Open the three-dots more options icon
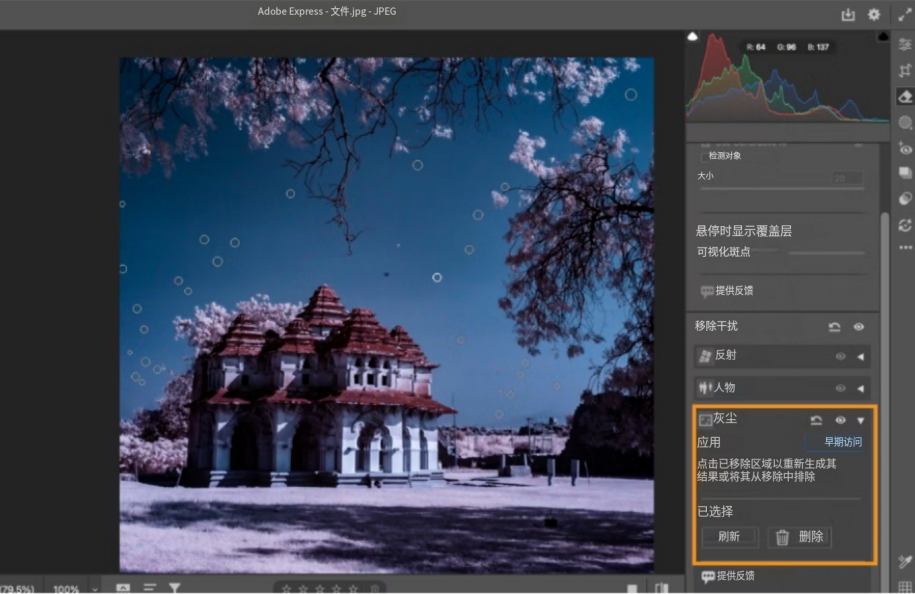Image resolution: width=915 pixels, height=594 pixels. pyautogui.click(x=905, y=248)
